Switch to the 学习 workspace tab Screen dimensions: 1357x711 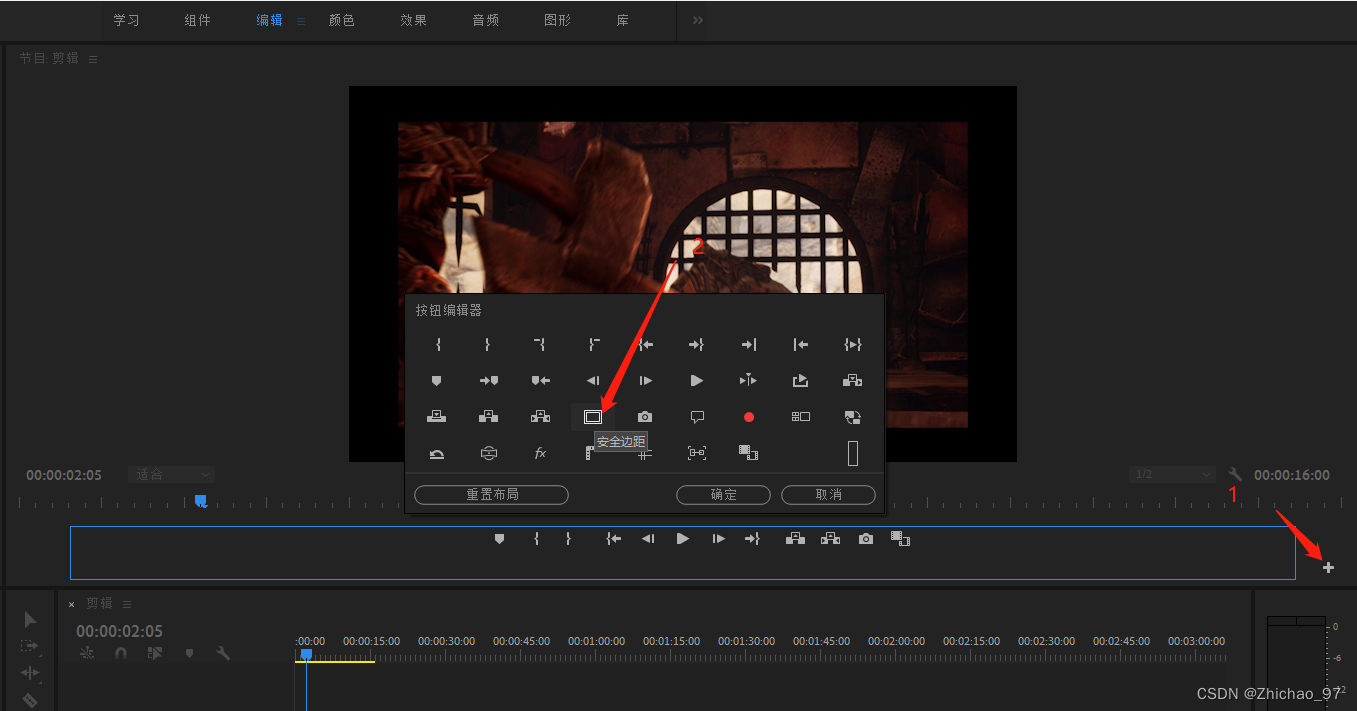[x=126, y=20]
